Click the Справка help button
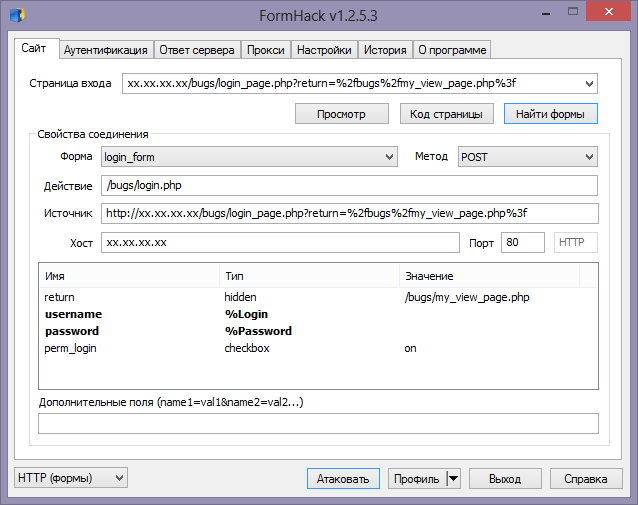Image resolution: width=638 pixels, height=505 pixels. pos(585,478)
